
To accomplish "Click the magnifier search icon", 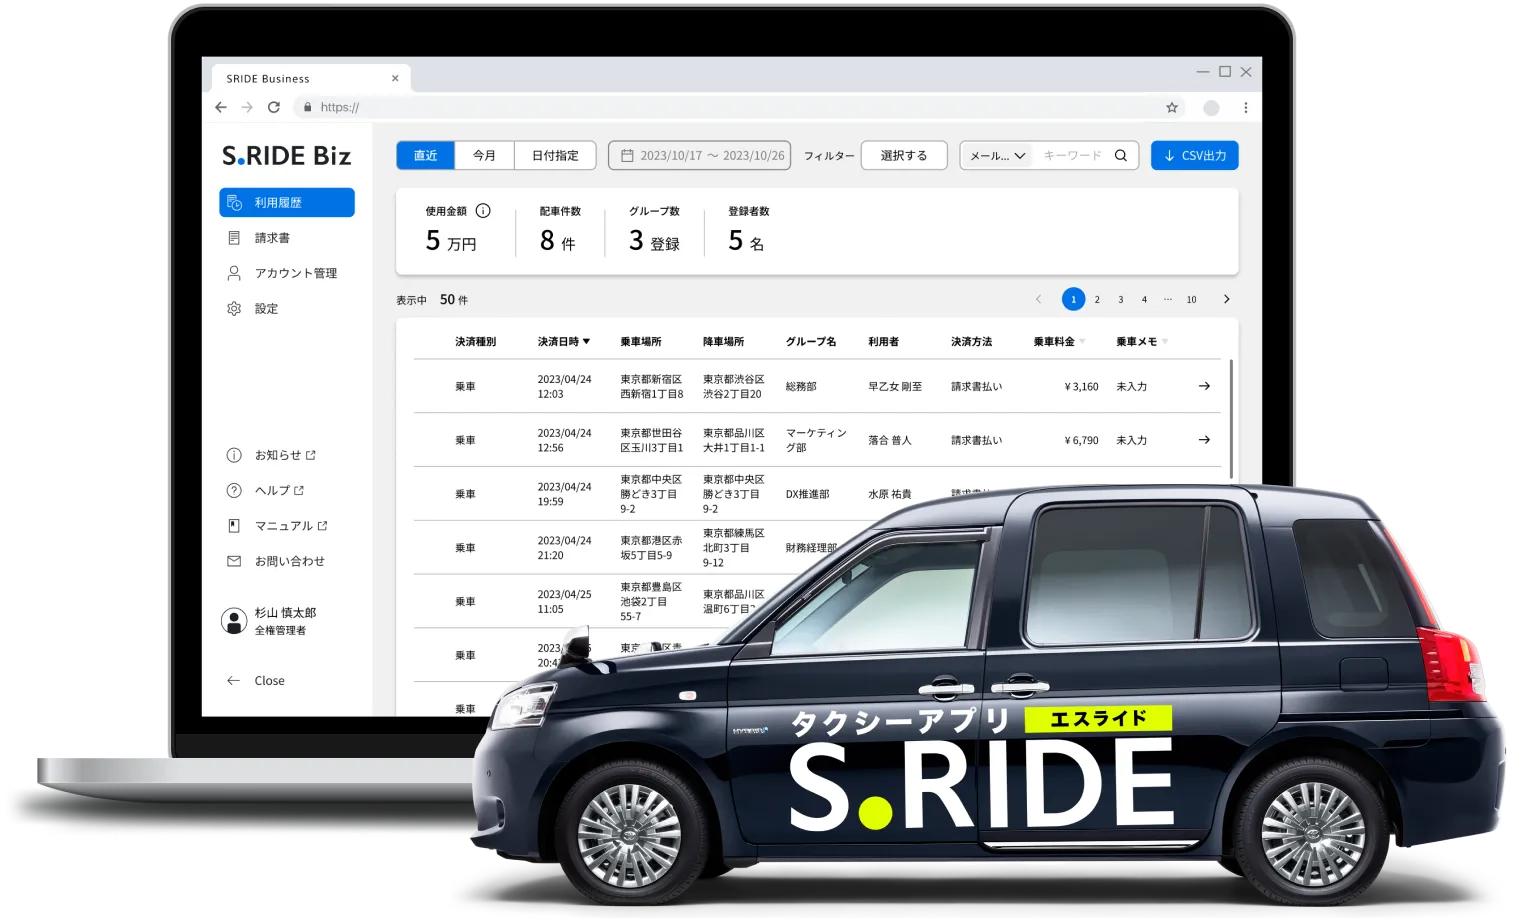I will click(1121, 155).
